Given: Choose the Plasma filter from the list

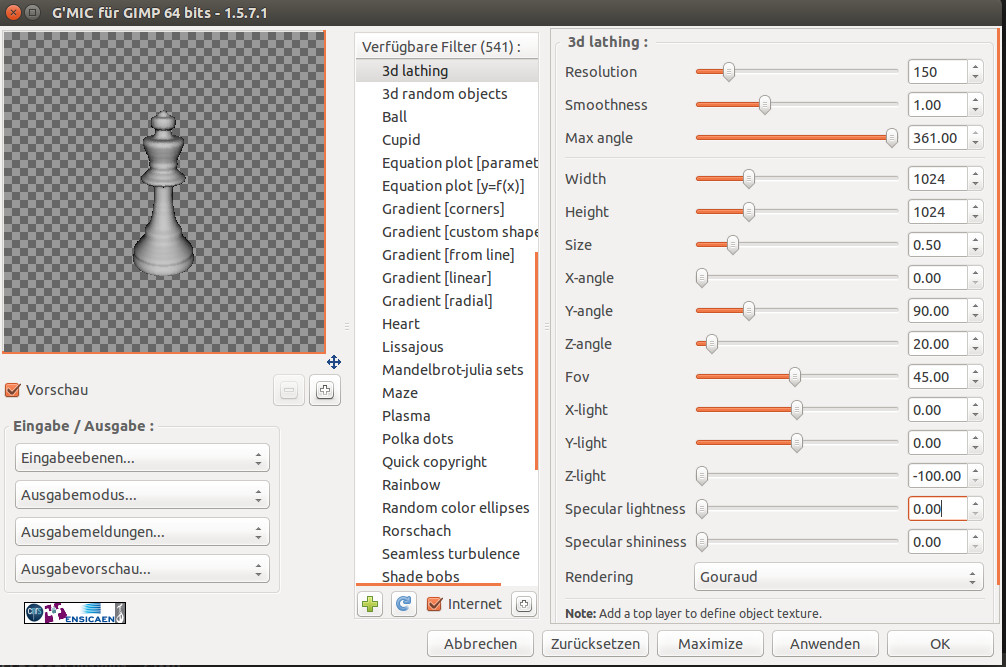Looking at the screenshot, I should click(x=406, y=416).
